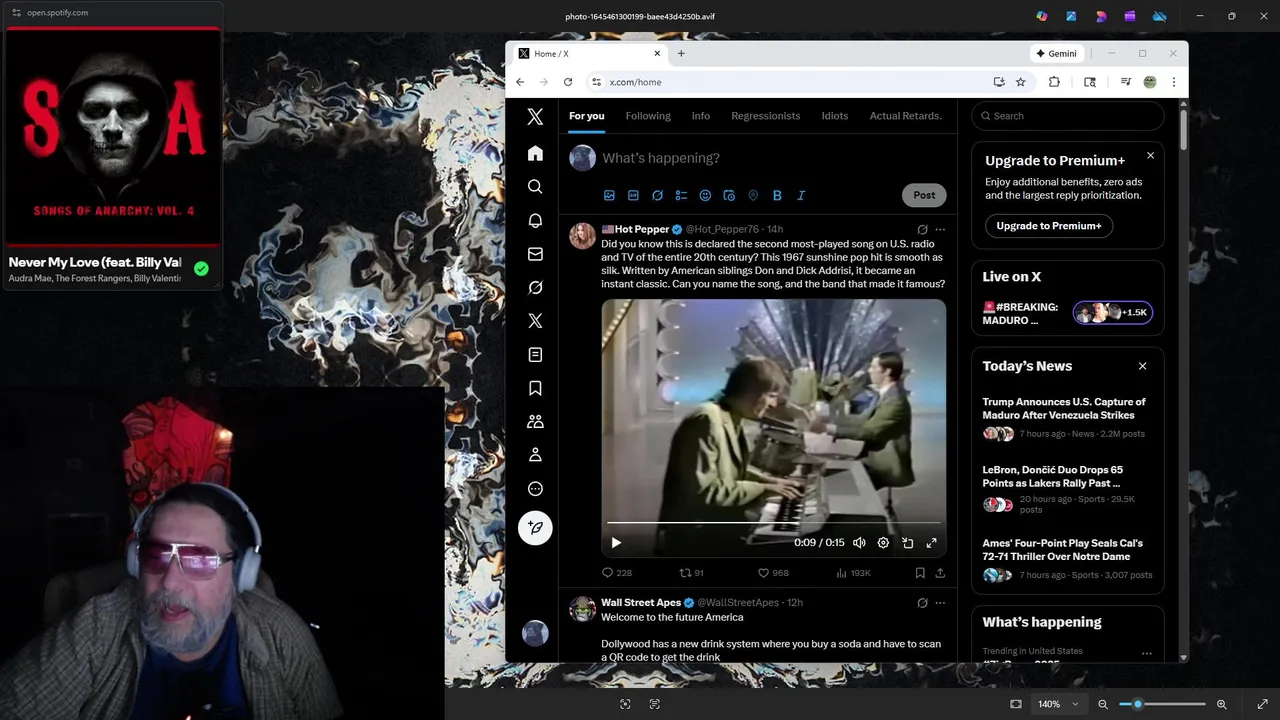Open Bookmarks in the X sidebar
1280x720 pixels.
535,388
